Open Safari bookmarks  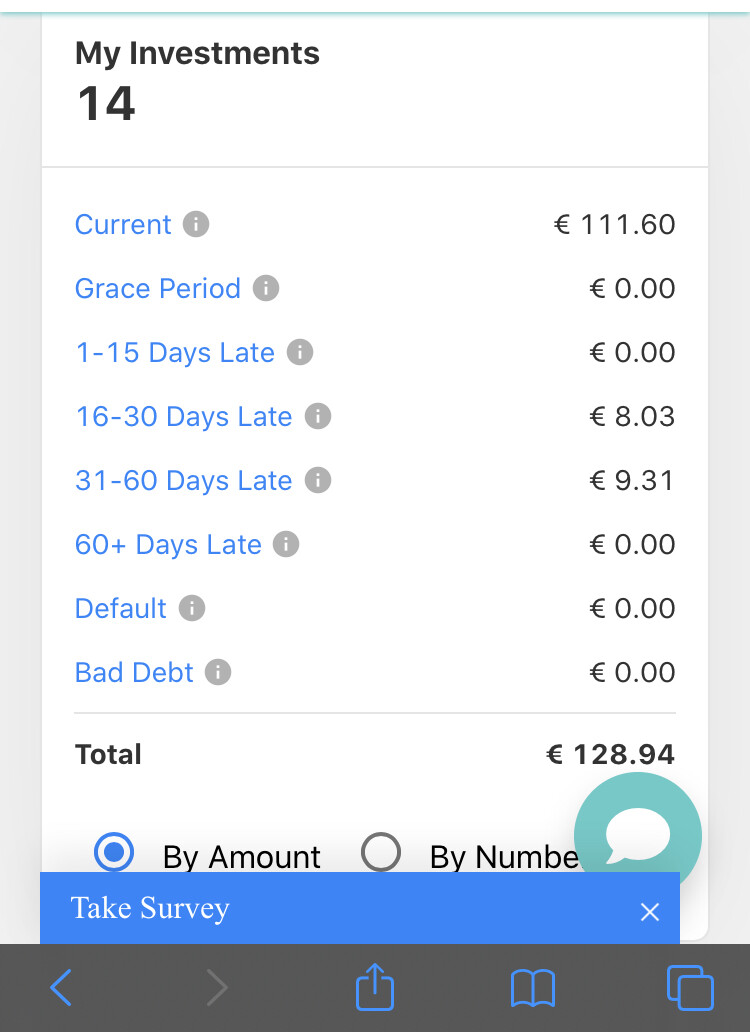tap(533, 988)
